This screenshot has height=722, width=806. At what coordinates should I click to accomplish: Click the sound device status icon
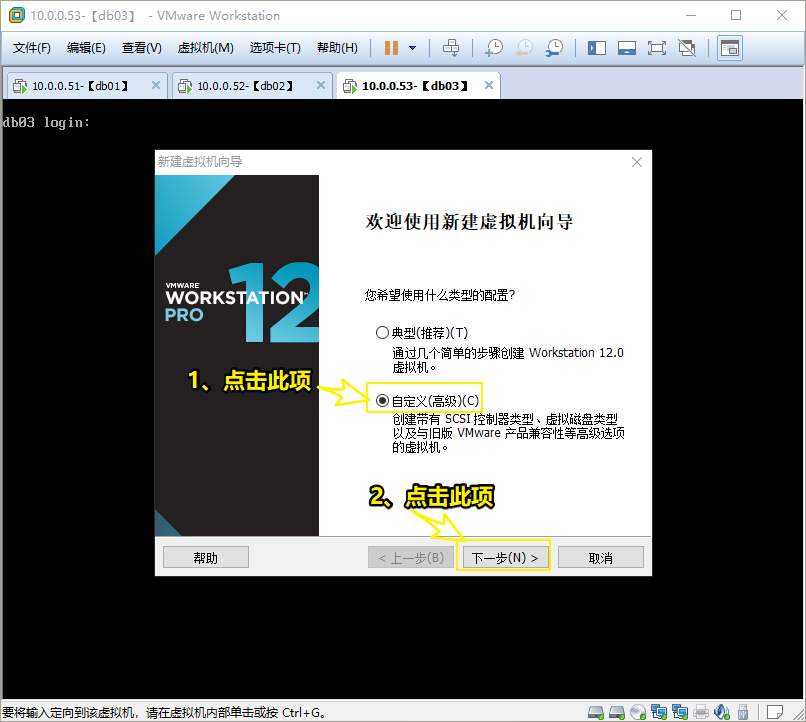722,712
